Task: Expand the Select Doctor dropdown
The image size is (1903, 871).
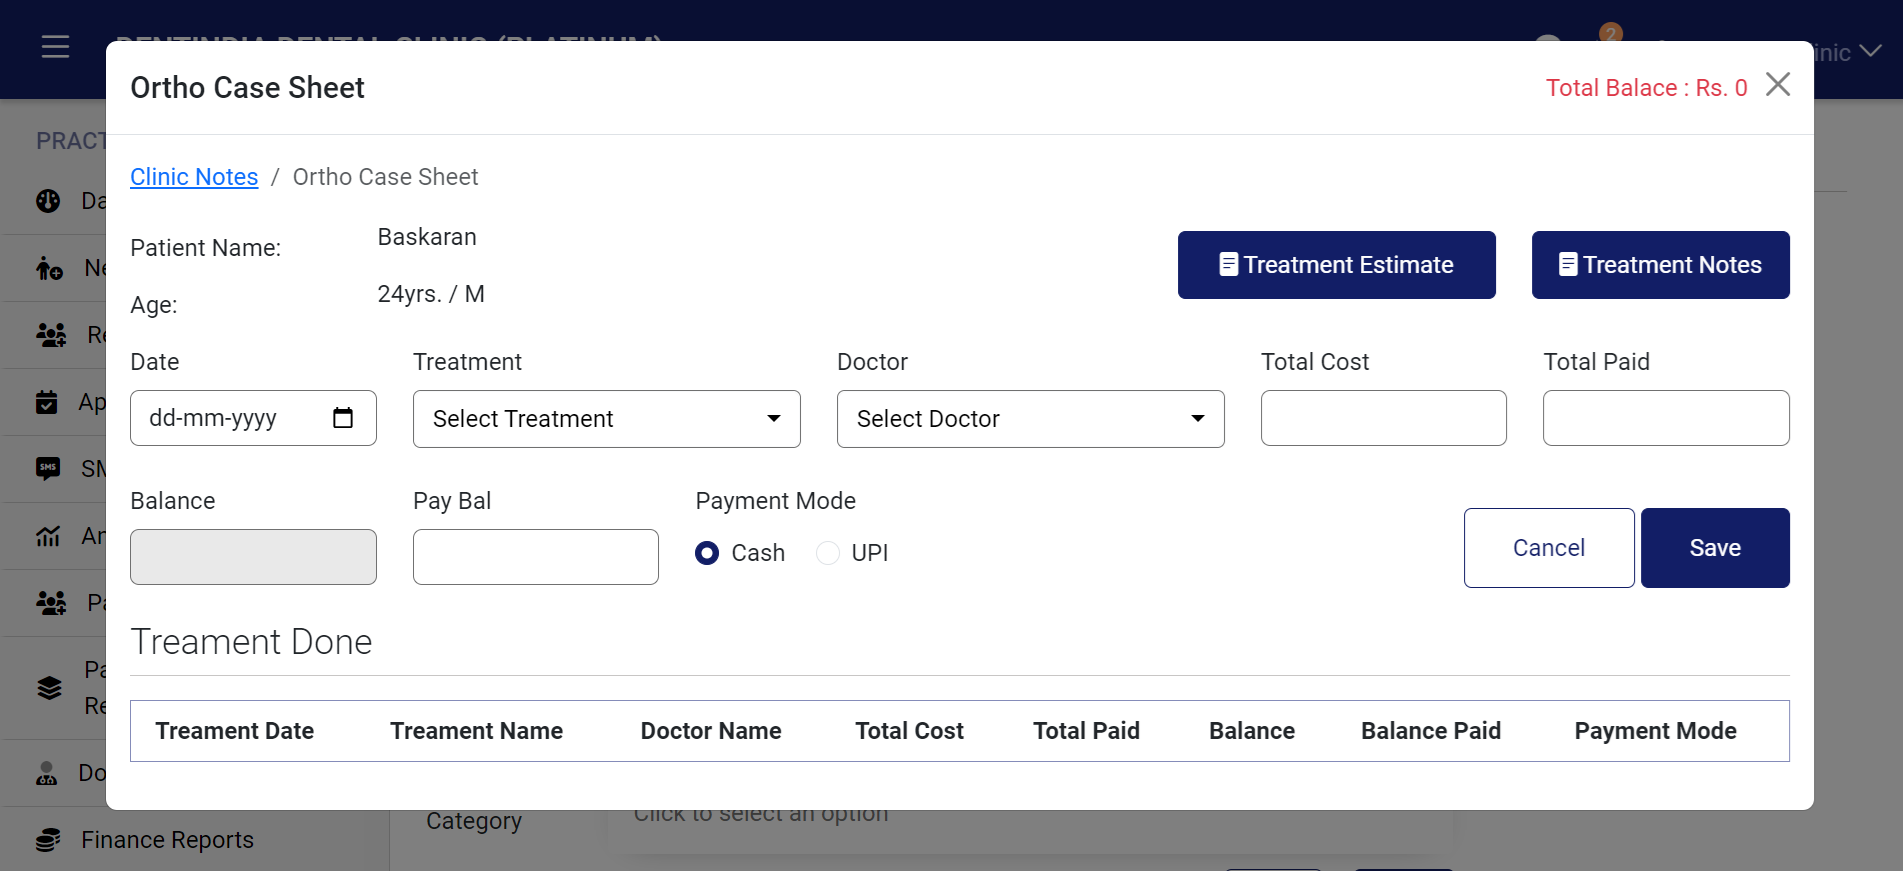Action: [1030, 419]
